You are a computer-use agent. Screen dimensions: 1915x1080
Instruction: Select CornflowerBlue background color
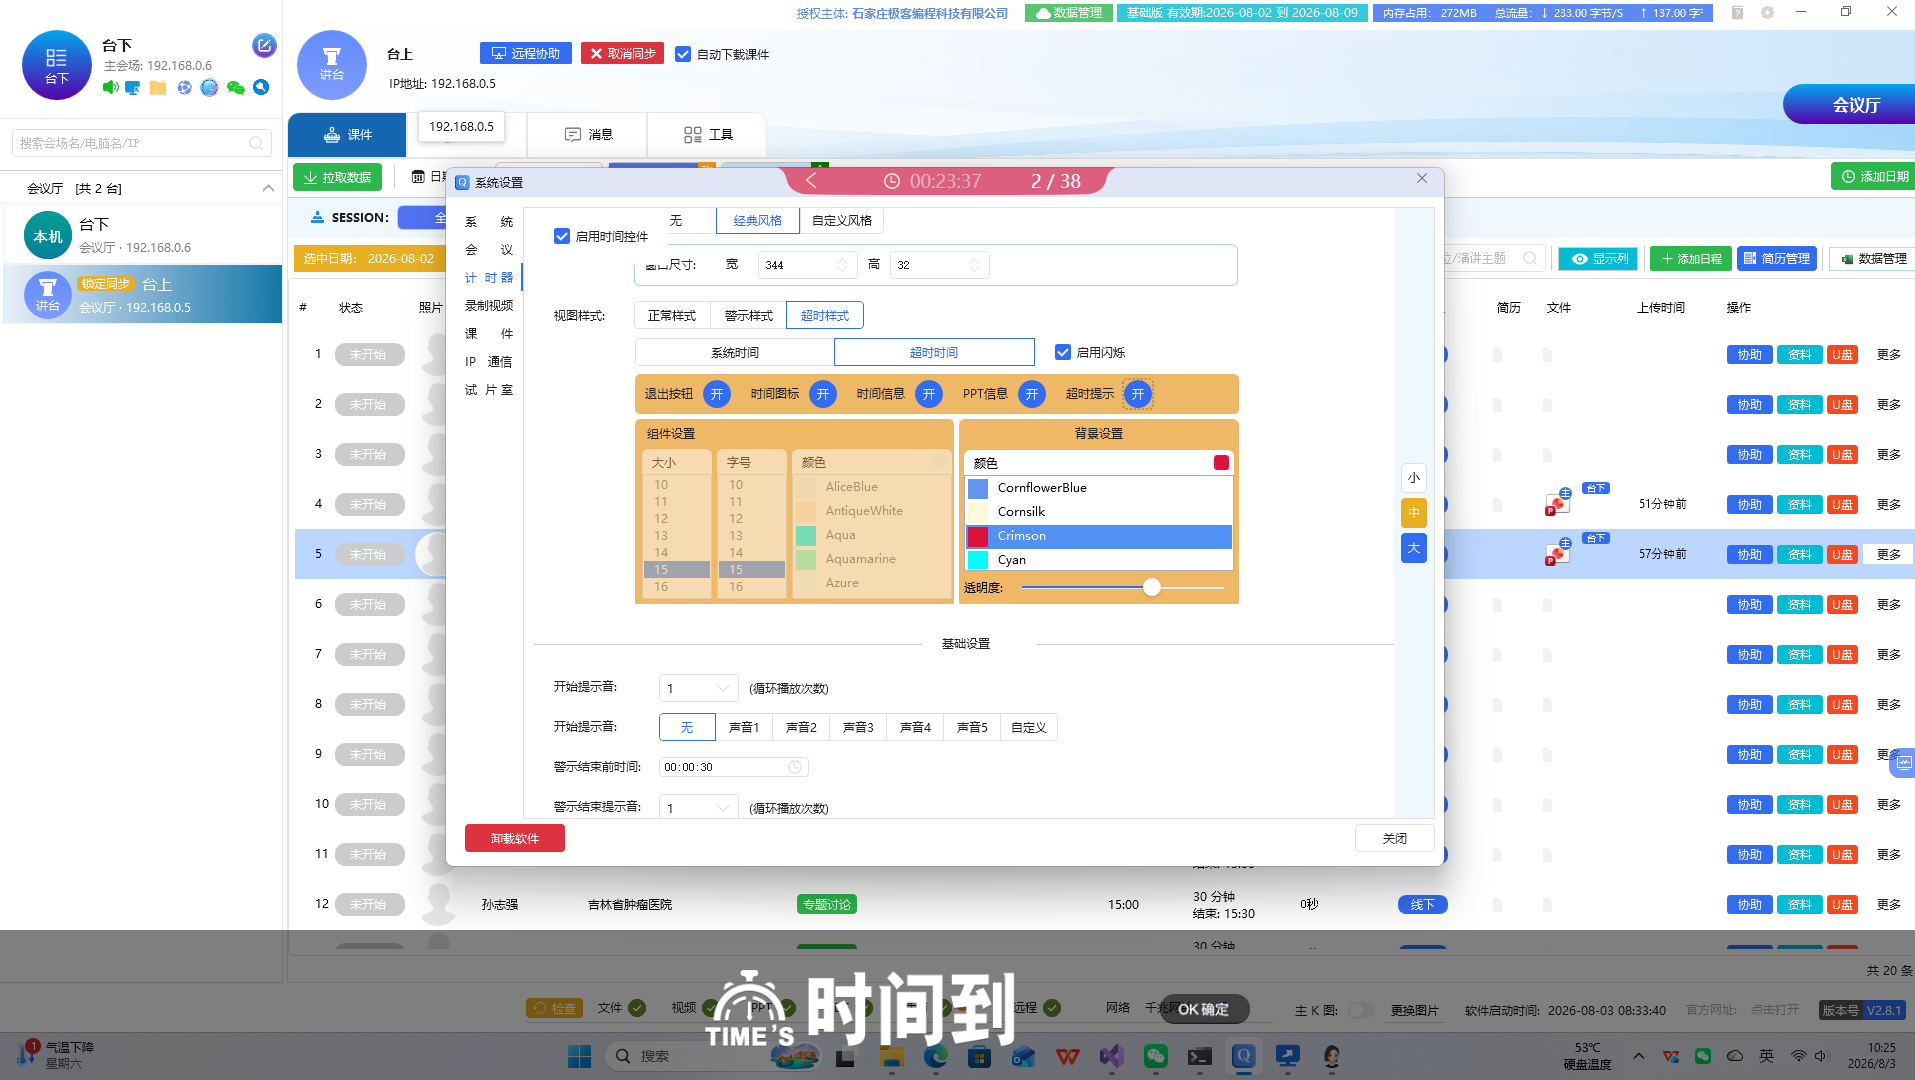(1099, 488)
